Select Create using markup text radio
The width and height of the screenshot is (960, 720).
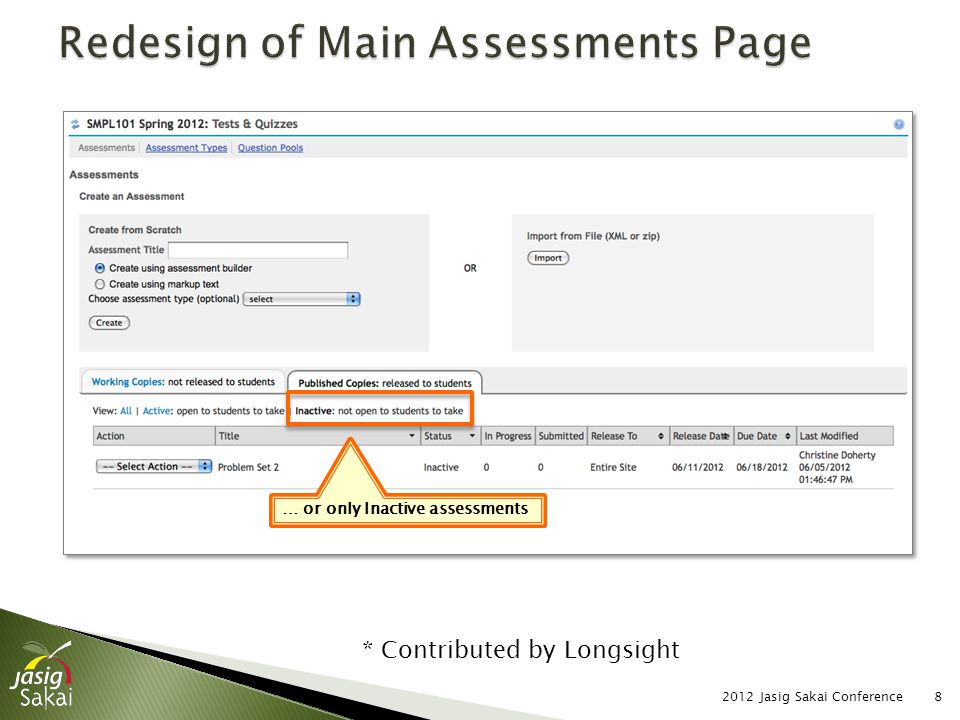coord(100,284)
